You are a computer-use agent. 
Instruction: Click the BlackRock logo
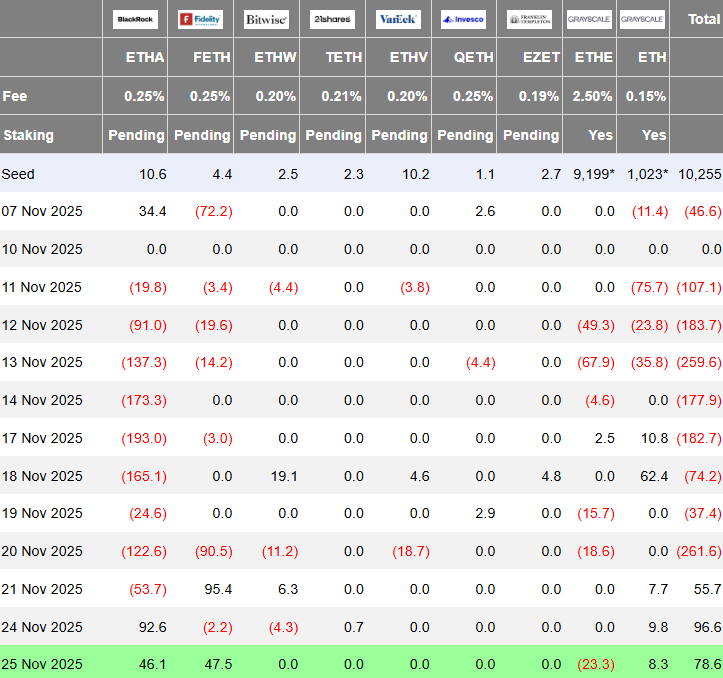click(x=135, y=19)
